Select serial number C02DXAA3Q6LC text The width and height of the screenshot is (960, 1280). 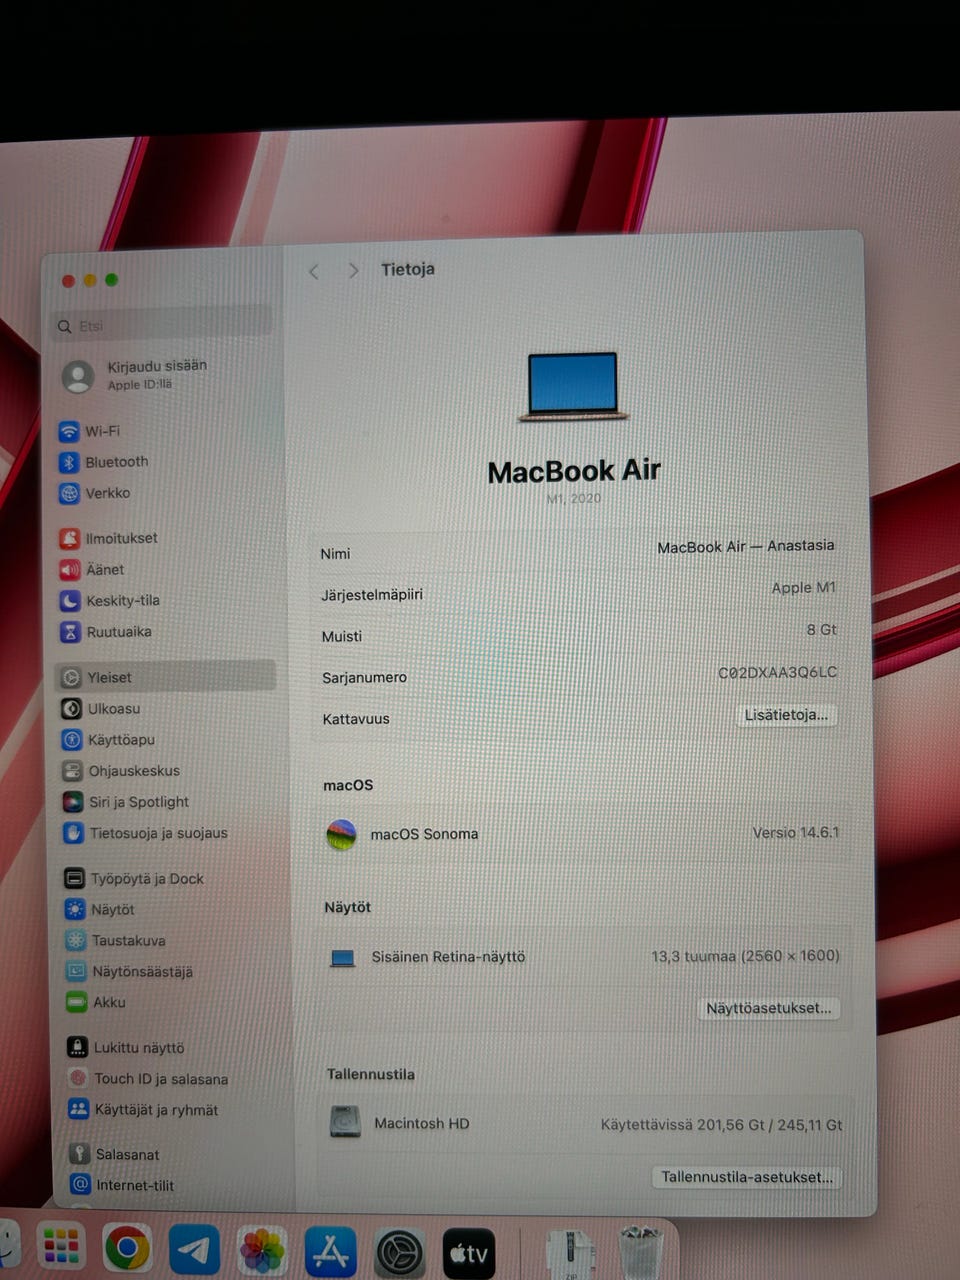tap(777, 672)
